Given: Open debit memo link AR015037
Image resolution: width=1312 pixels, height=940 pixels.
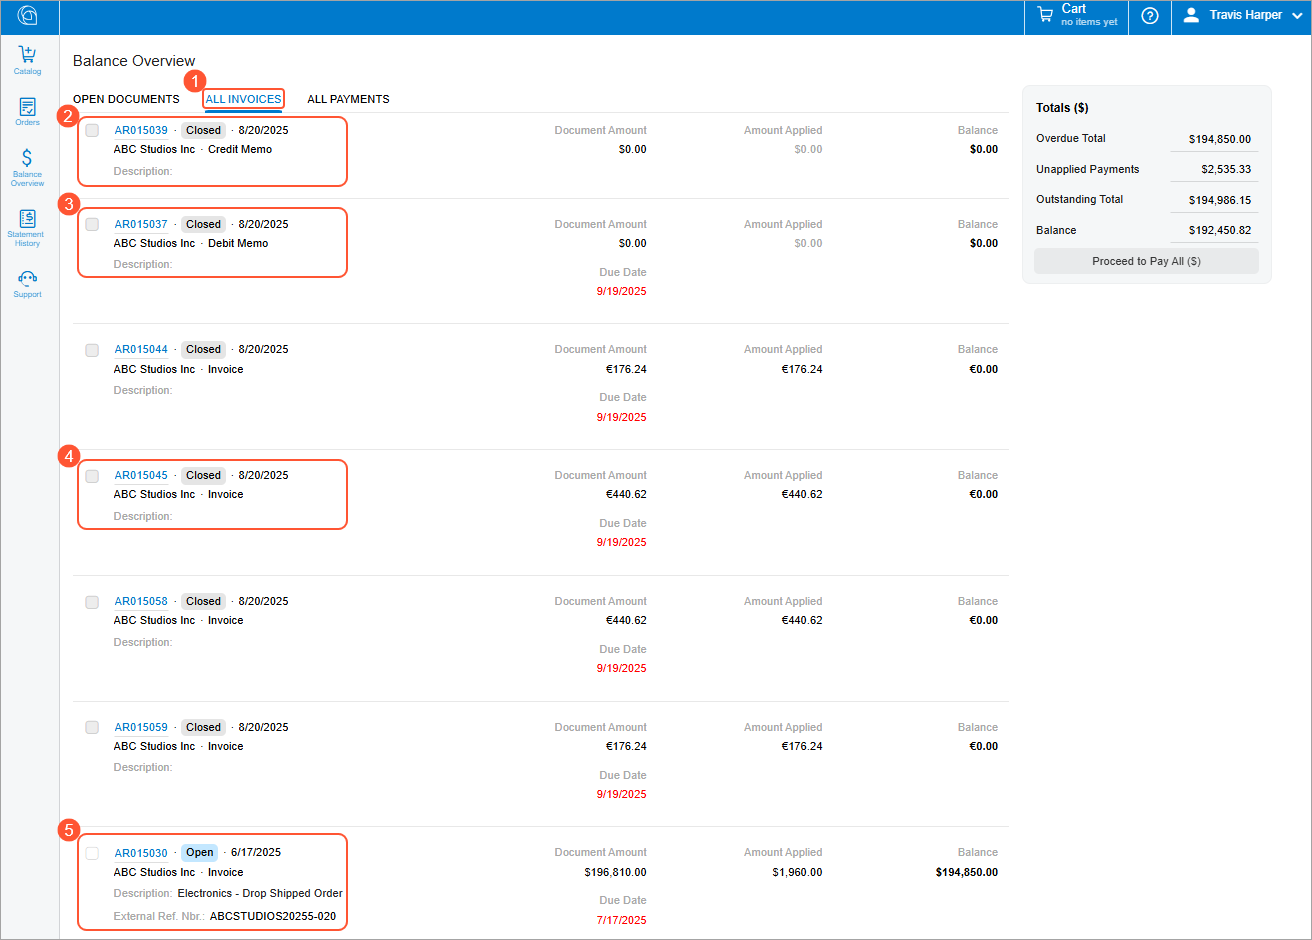Looking at the screenshot, I should tap(141, 224).
